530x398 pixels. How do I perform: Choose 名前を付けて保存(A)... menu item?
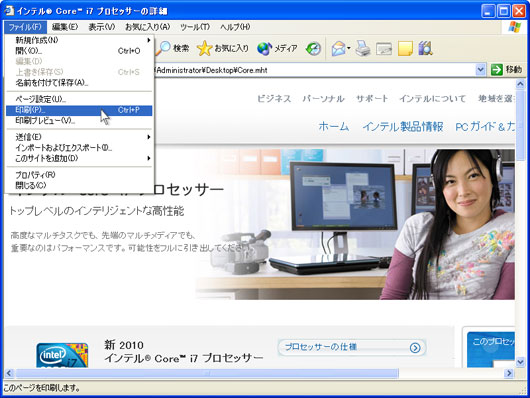79,83
